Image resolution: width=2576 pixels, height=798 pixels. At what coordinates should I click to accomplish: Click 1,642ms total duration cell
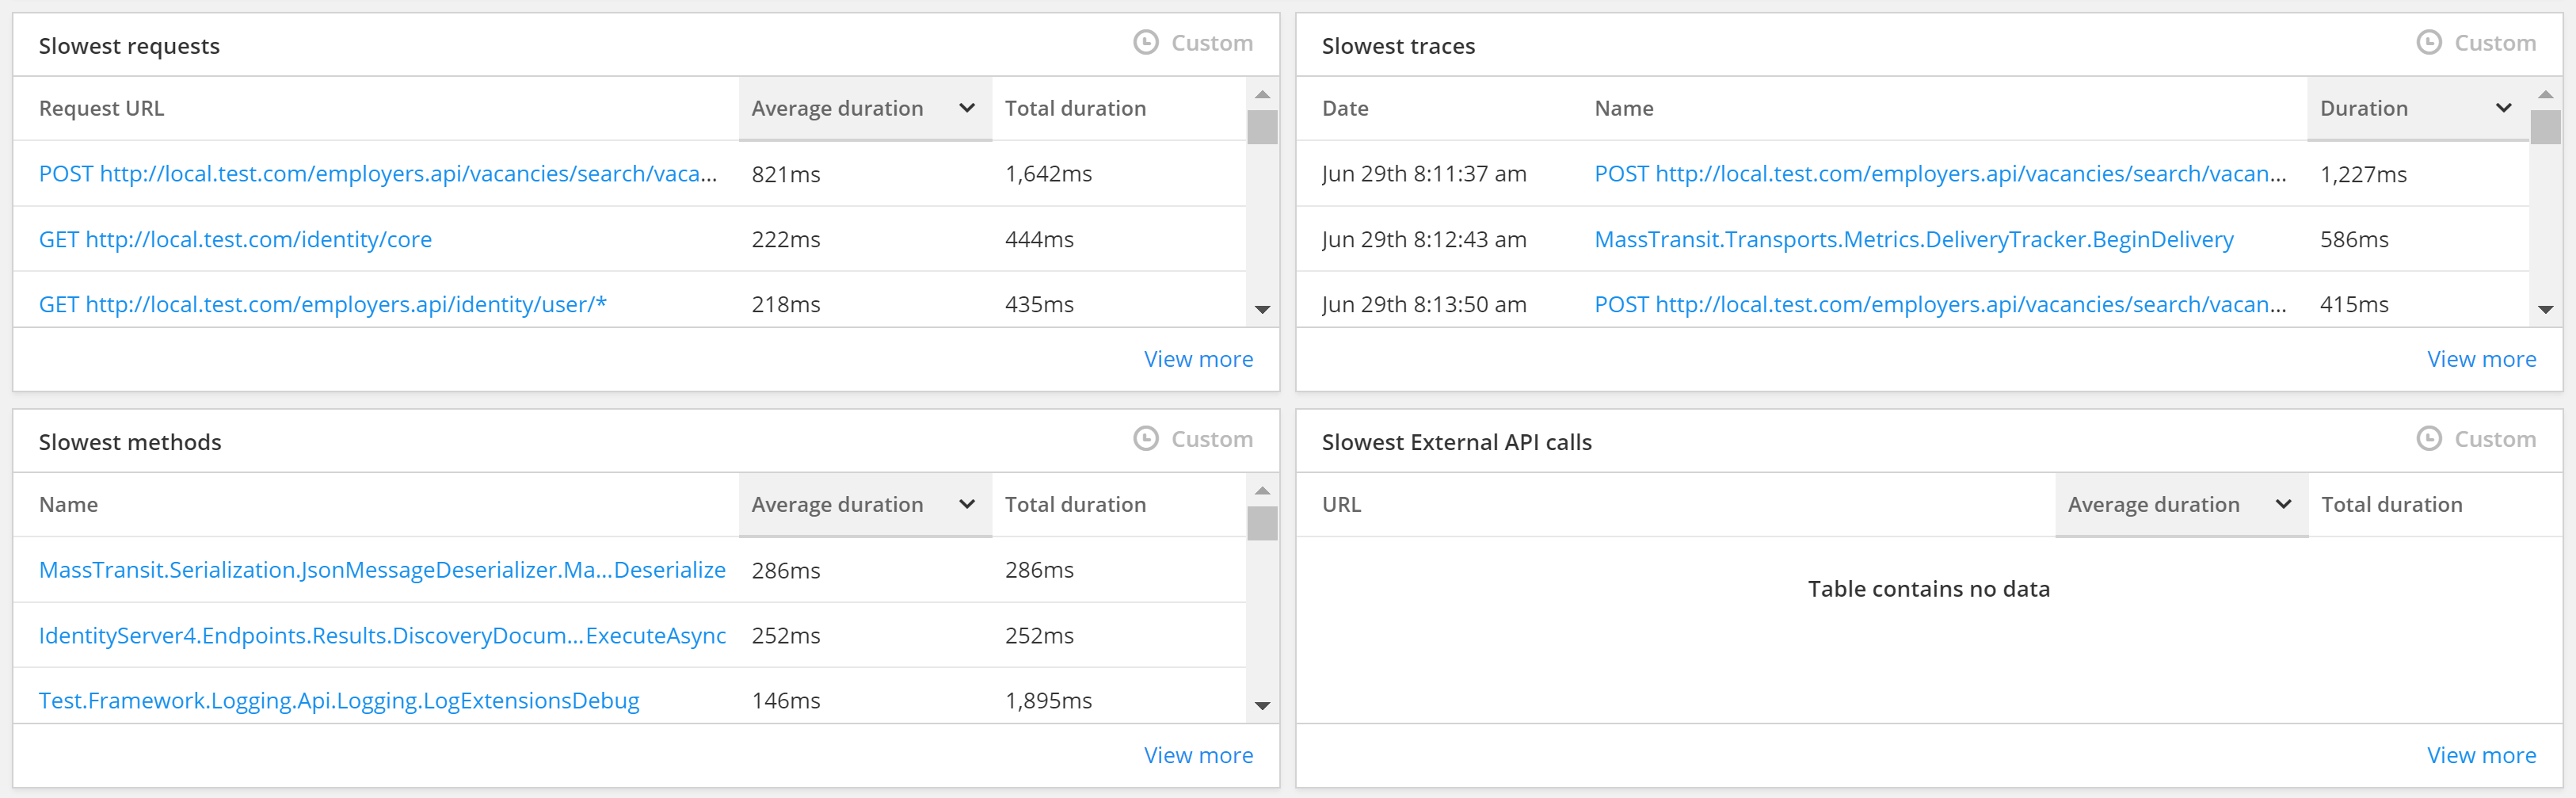1048,173
